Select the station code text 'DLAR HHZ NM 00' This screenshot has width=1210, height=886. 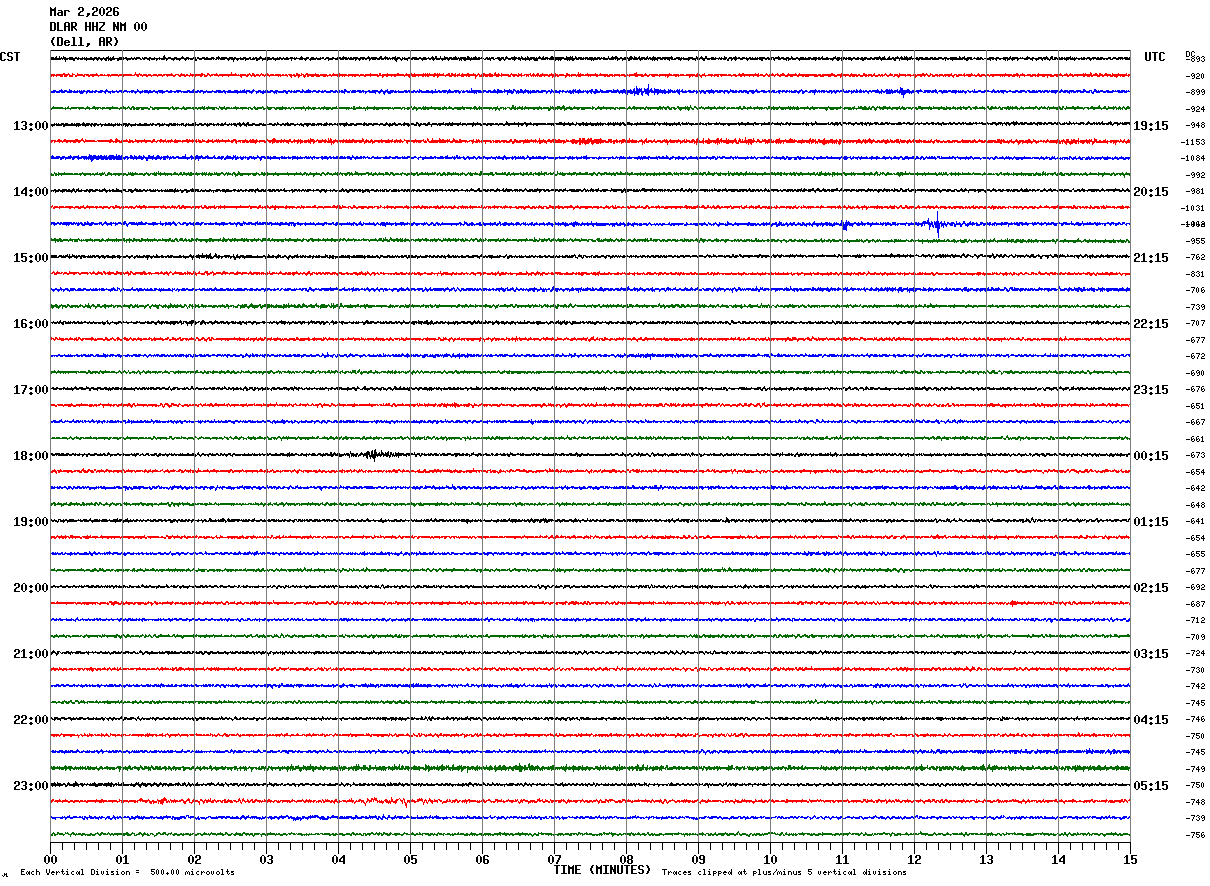point(98,27)
